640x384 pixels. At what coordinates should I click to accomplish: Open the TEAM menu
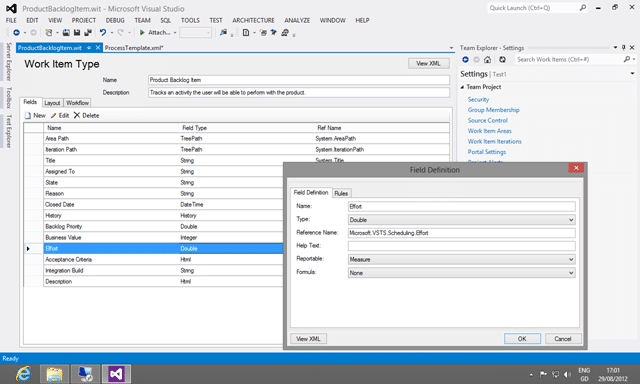point(142,20)
